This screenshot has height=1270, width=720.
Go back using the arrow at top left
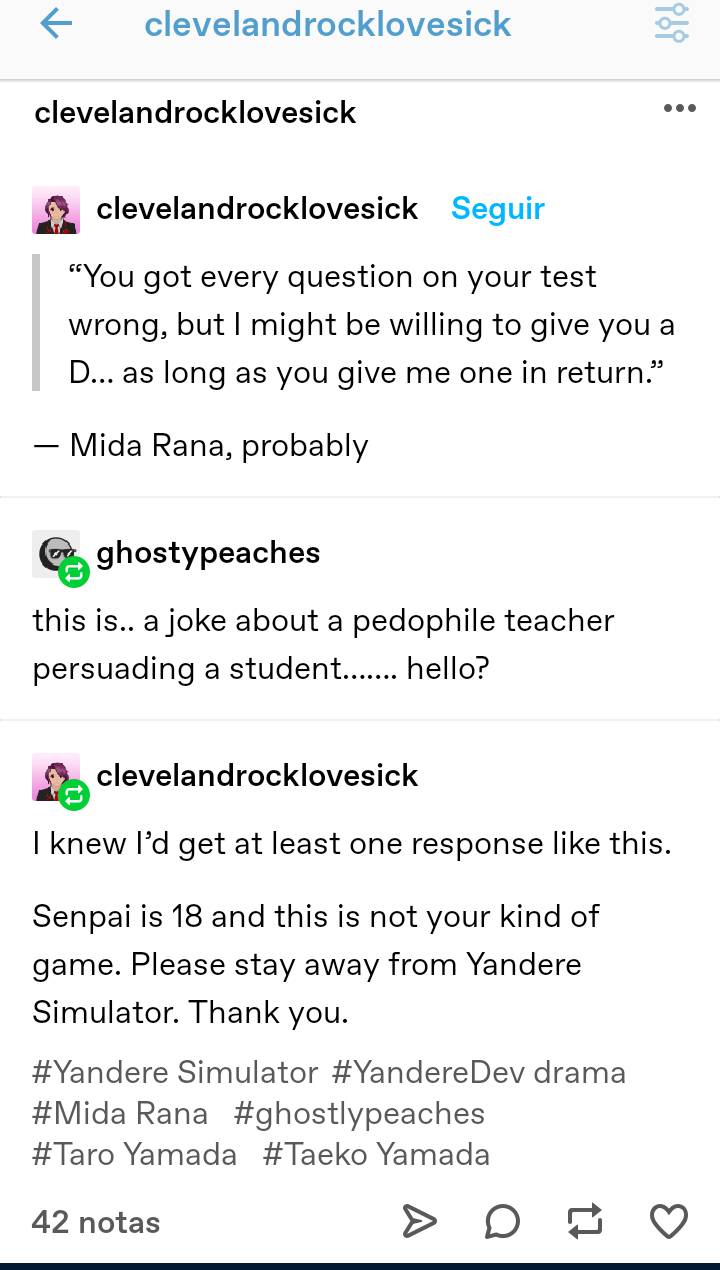pyautogui.click(x=57, y=25)
